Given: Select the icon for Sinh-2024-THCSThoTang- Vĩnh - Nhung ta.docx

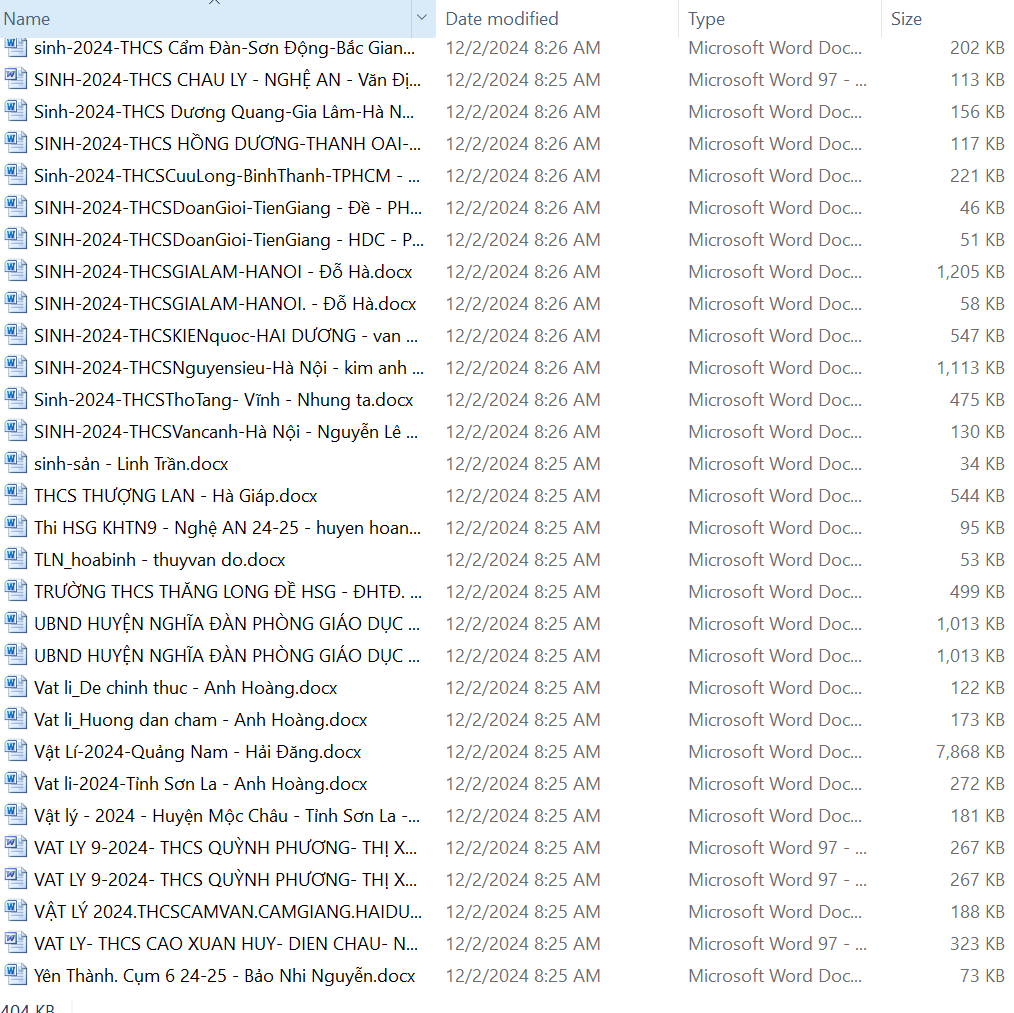Looking at the screenshot, I should 16,399.
